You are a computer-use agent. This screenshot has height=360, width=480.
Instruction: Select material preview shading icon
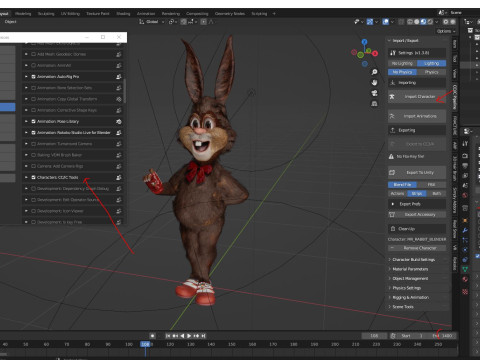tap(423, 22)
